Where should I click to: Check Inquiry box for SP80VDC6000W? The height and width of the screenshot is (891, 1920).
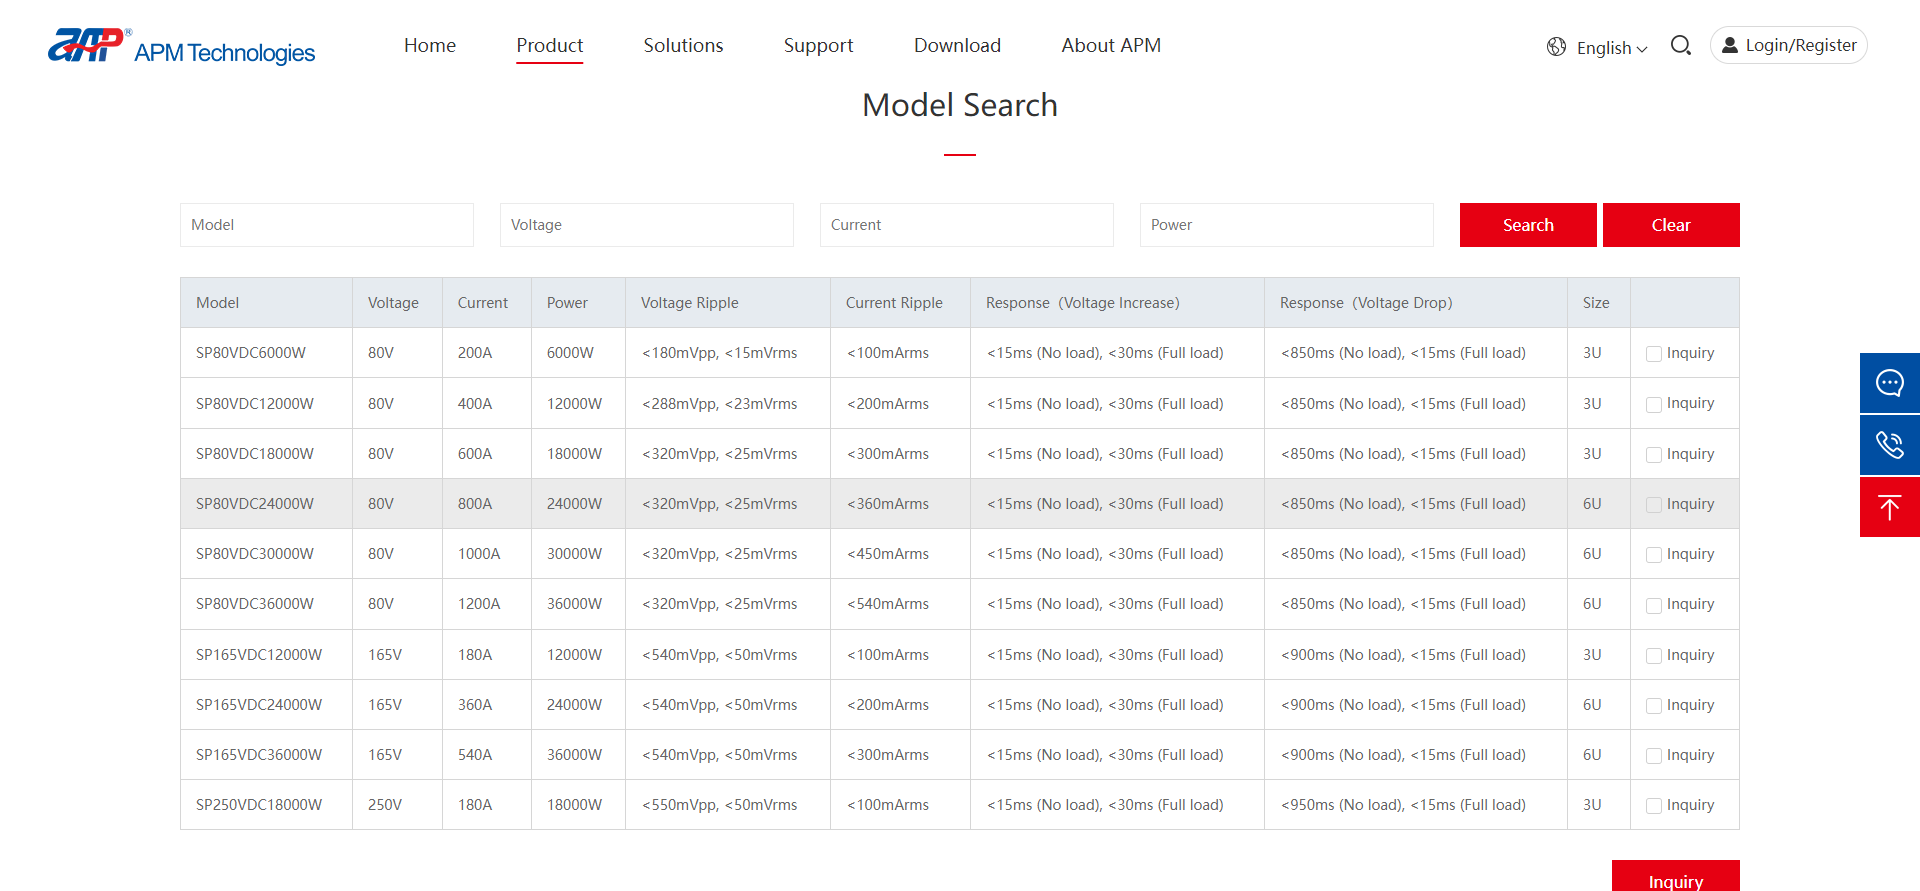click(x=1654, y=354)
